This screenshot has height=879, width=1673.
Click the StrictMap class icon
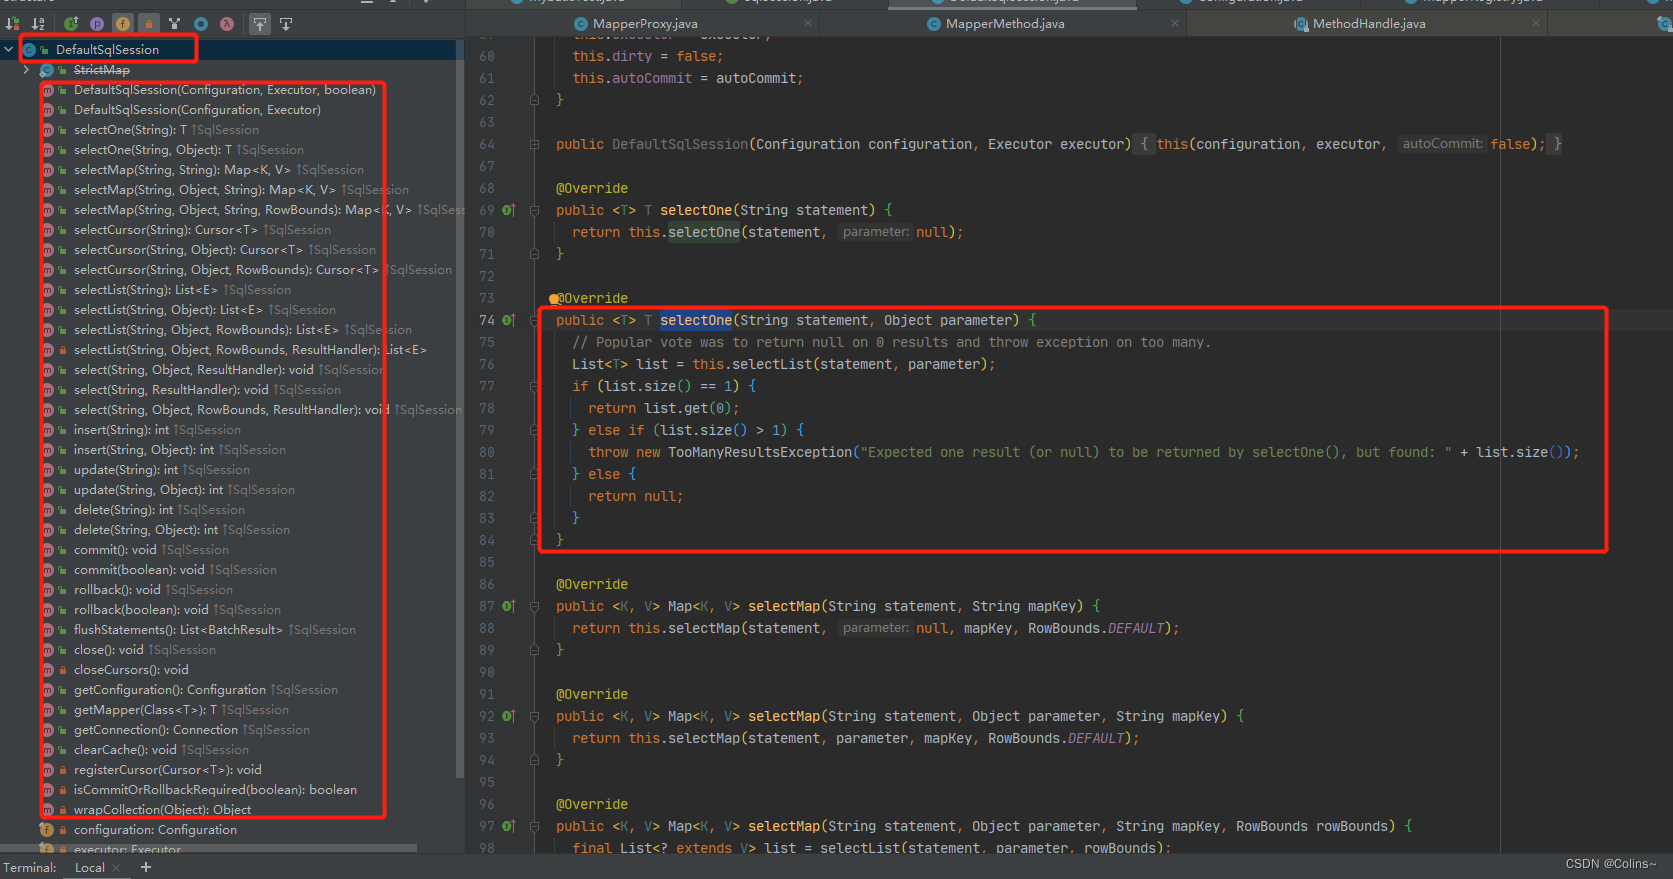46,70
